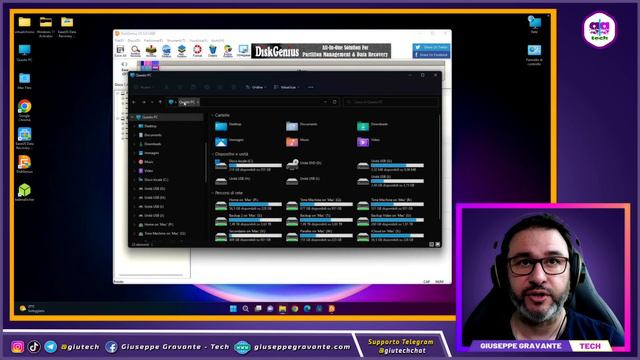Open address bar history dropdown in Explorer
This screenshot has width=640, height=360.
[325, 102]
